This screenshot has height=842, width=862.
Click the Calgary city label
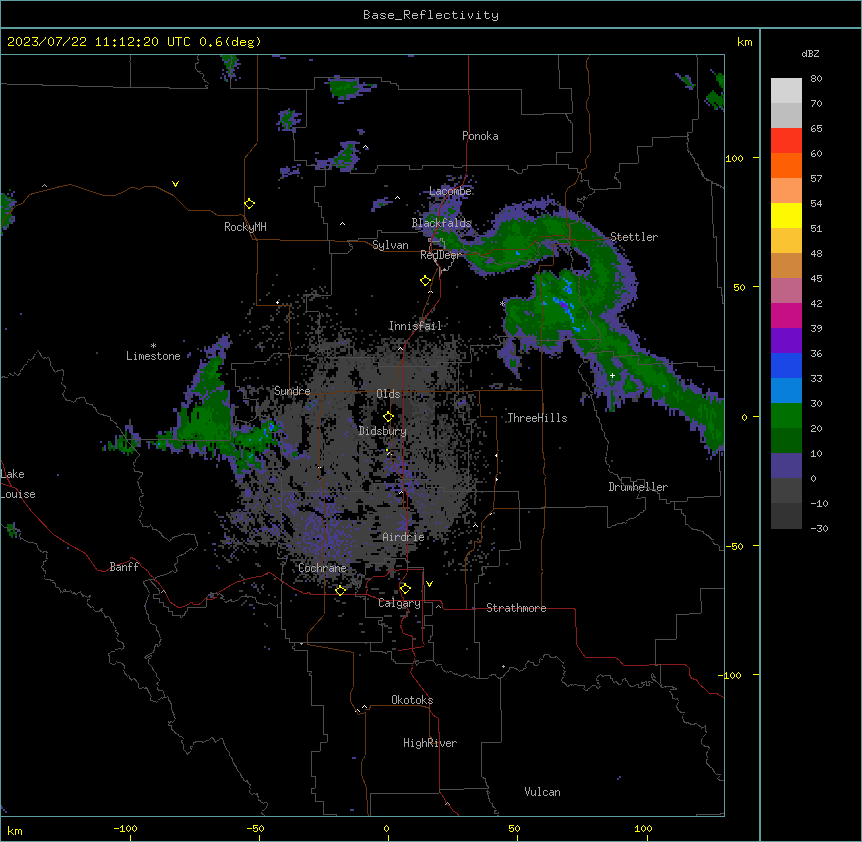[399, 603]
